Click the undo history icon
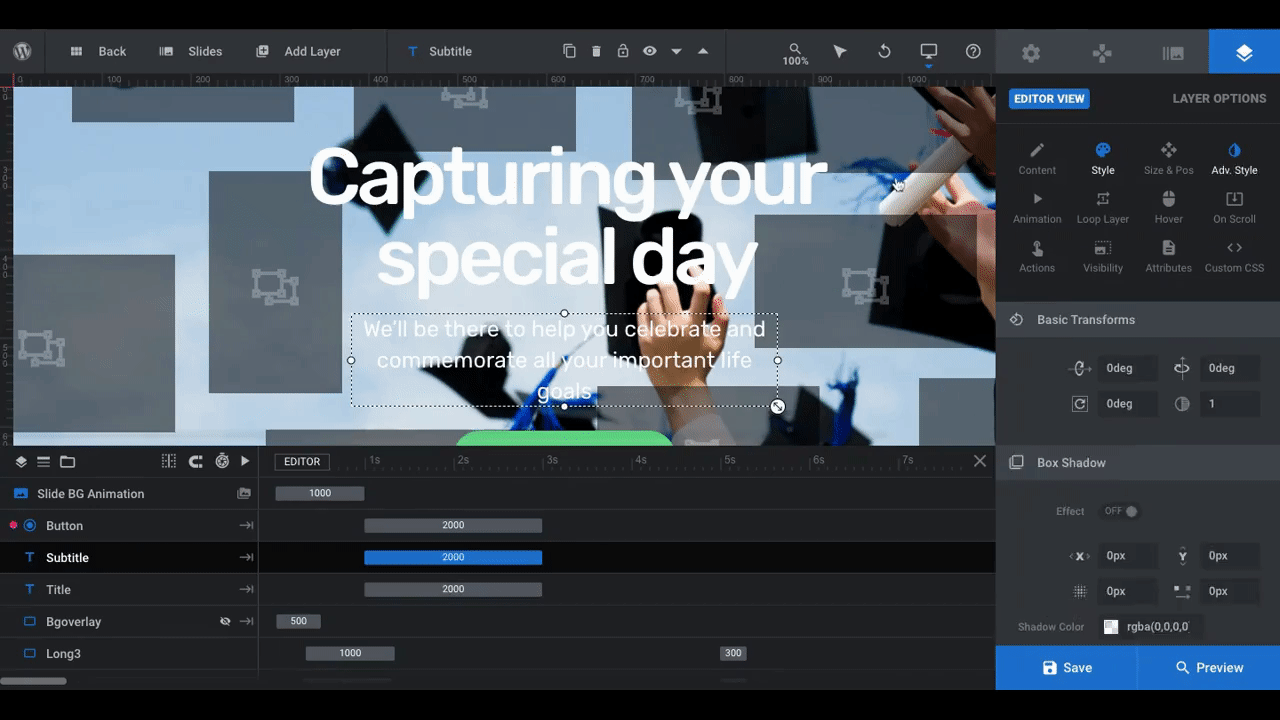The height and width of the screenshot is (720, 1280). click(x=884, y=51)
